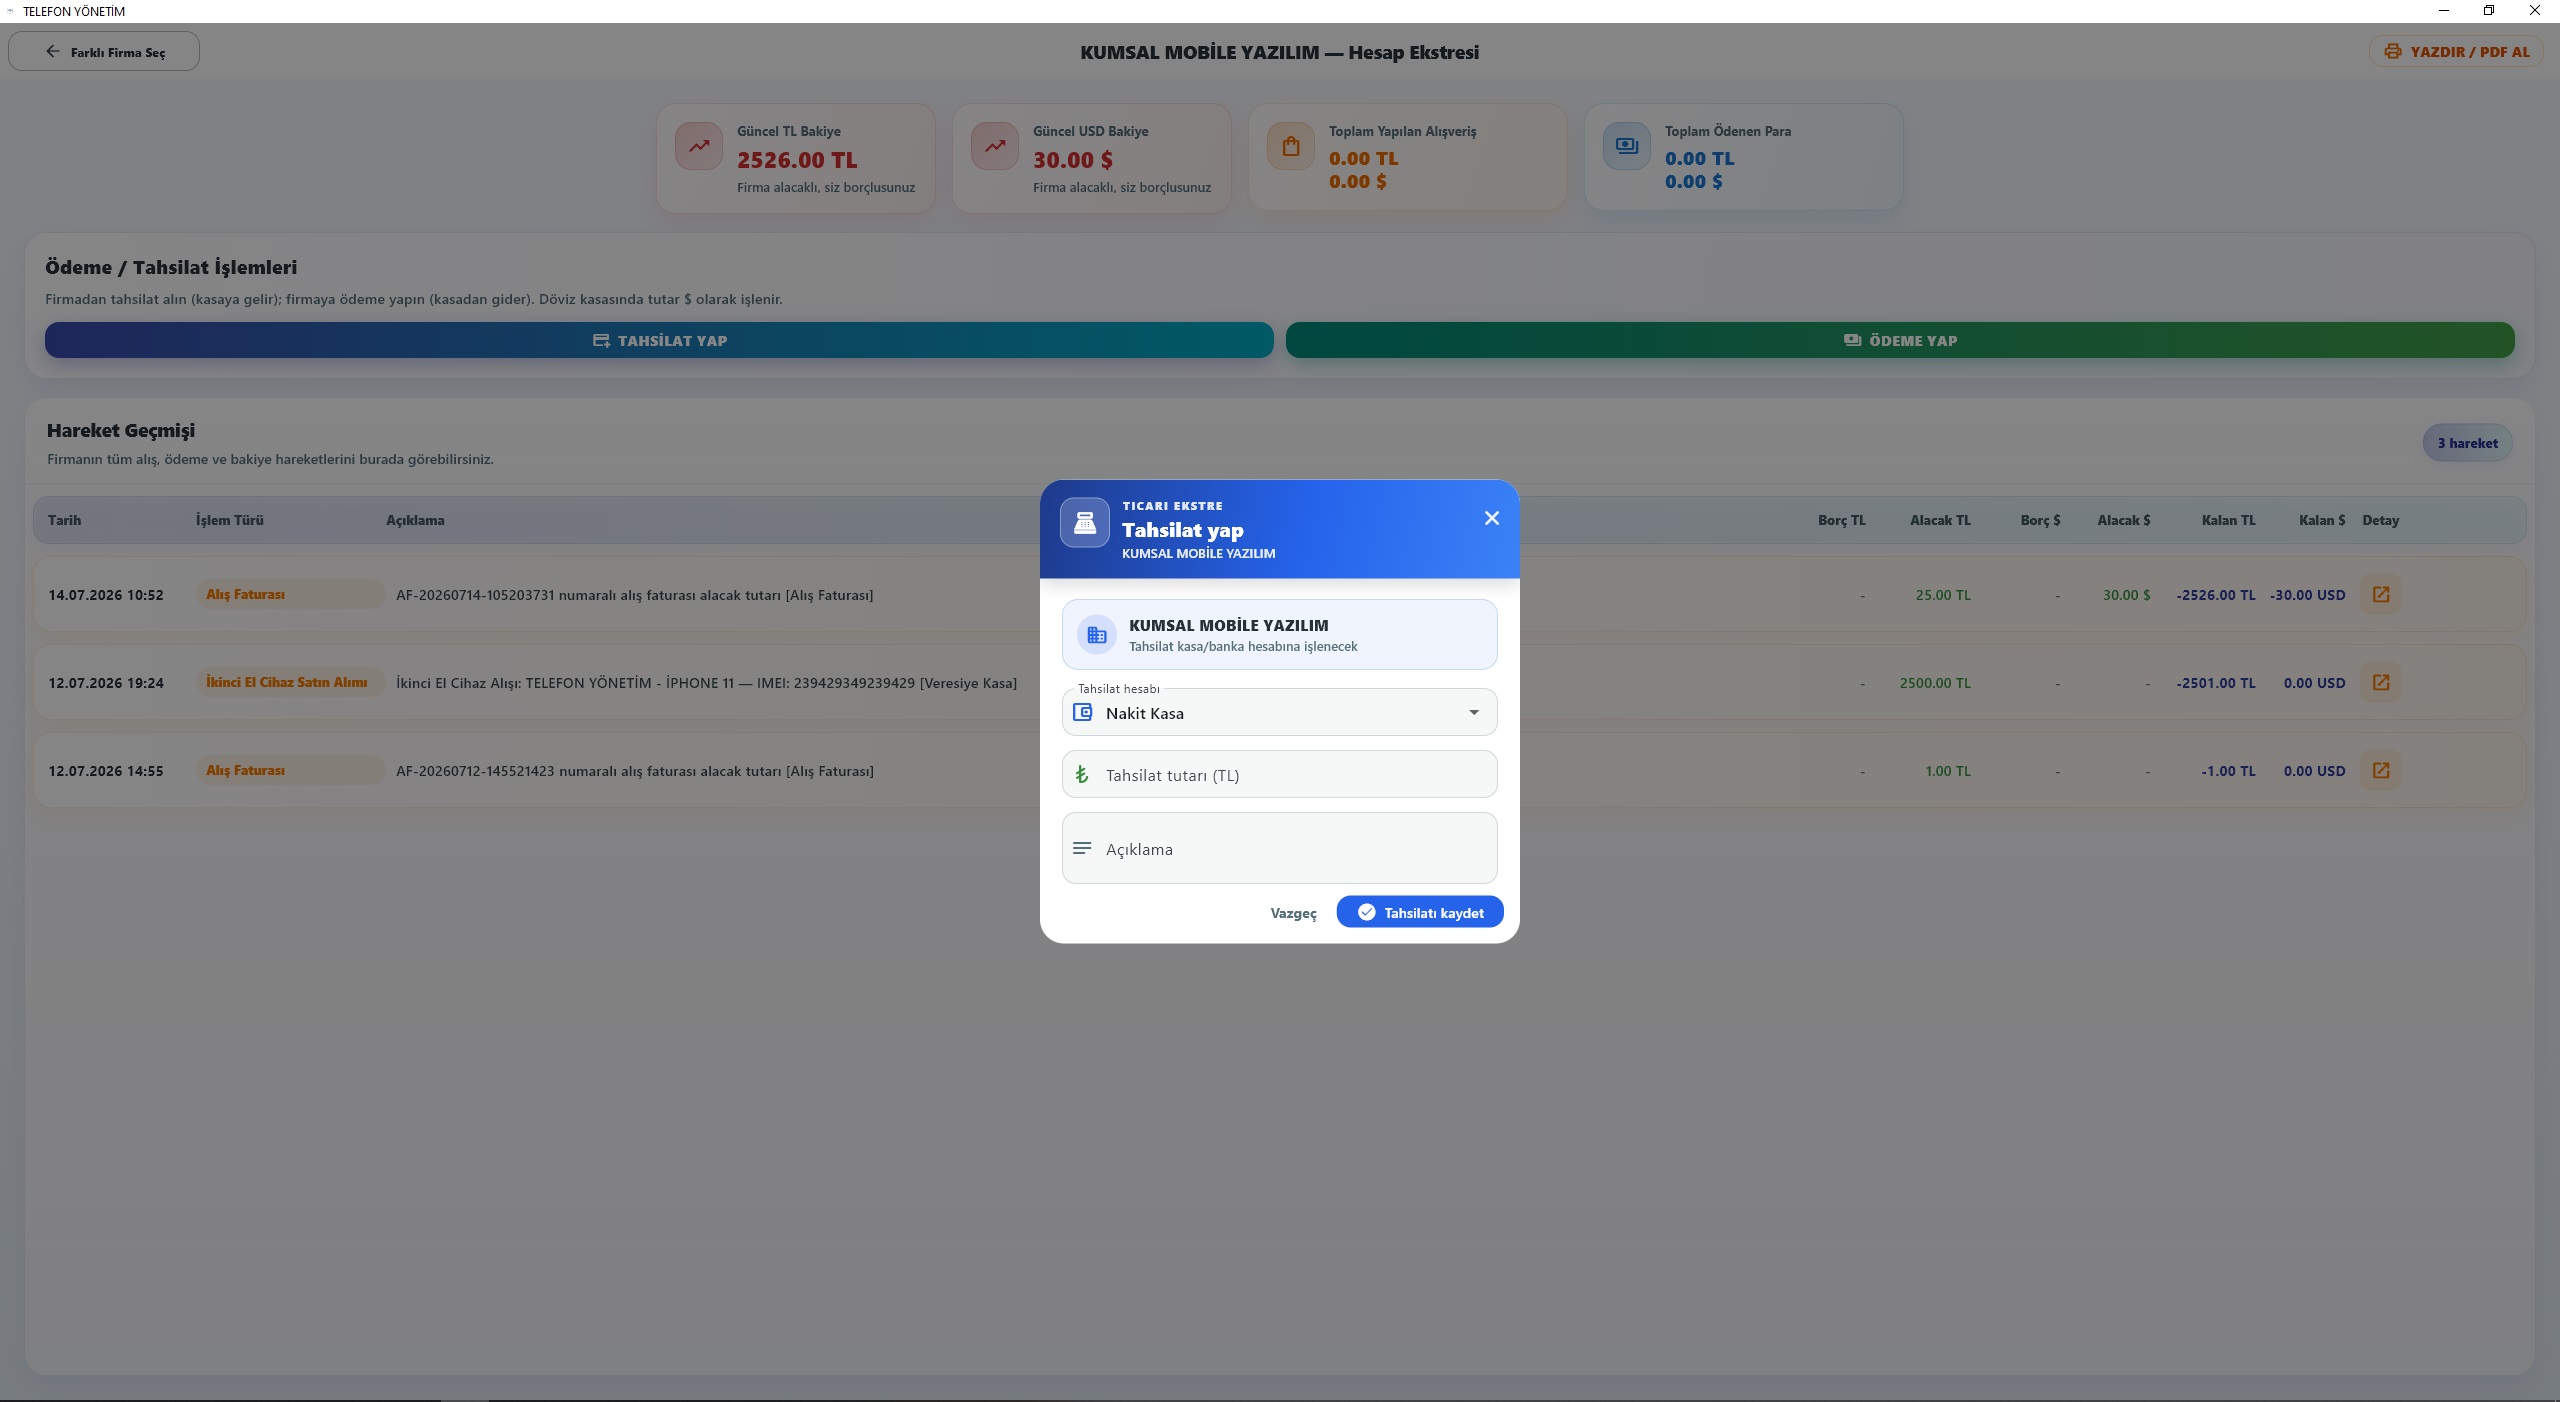Screen dimensions: 2560x1402
Task: Click the Borç TL column header
Action: click(x=1842, y=520)
